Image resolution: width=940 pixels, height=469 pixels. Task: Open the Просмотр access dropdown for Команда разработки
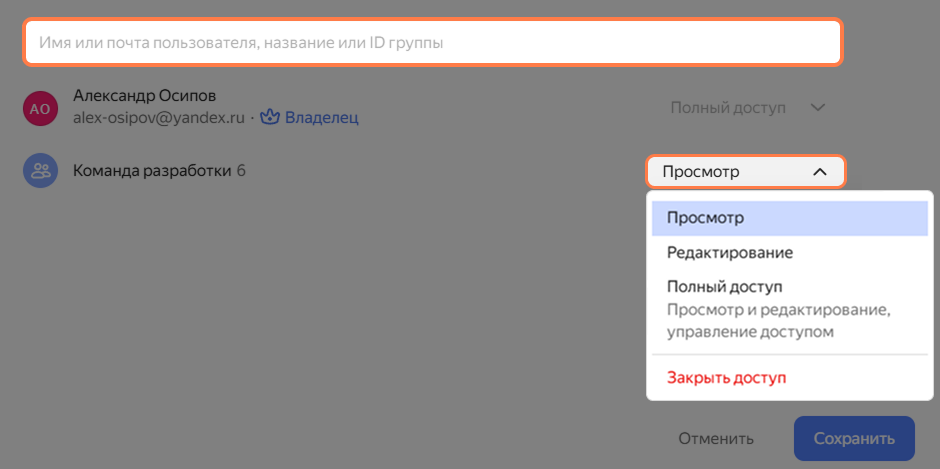pos(746,172)
